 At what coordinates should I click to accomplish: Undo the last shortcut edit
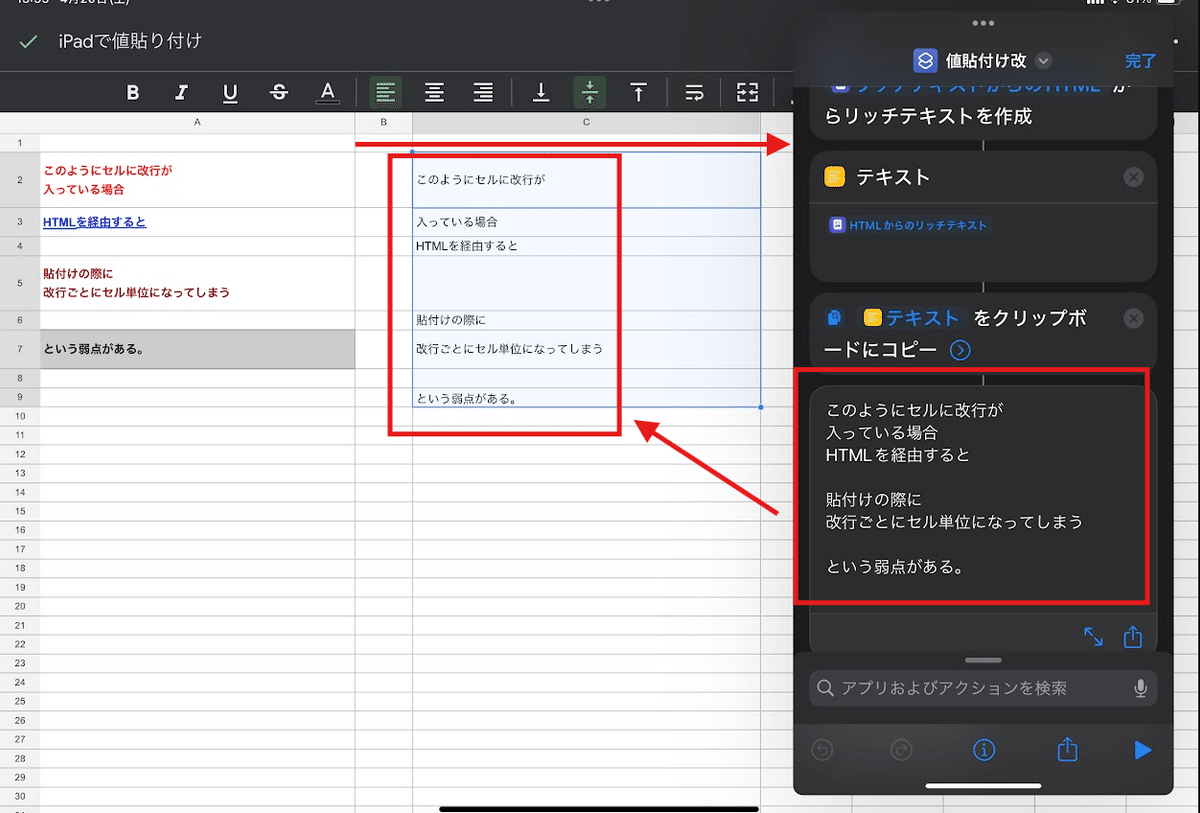(x=823, y=750)
